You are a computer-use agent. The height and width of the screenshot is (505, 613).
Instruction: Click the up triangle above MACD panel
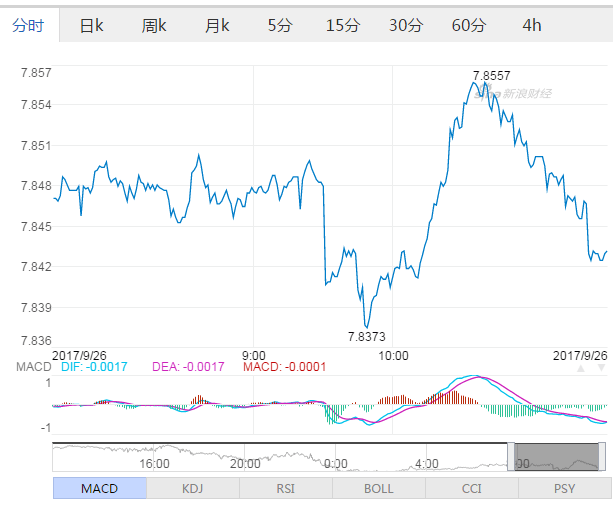click(581, 368)
